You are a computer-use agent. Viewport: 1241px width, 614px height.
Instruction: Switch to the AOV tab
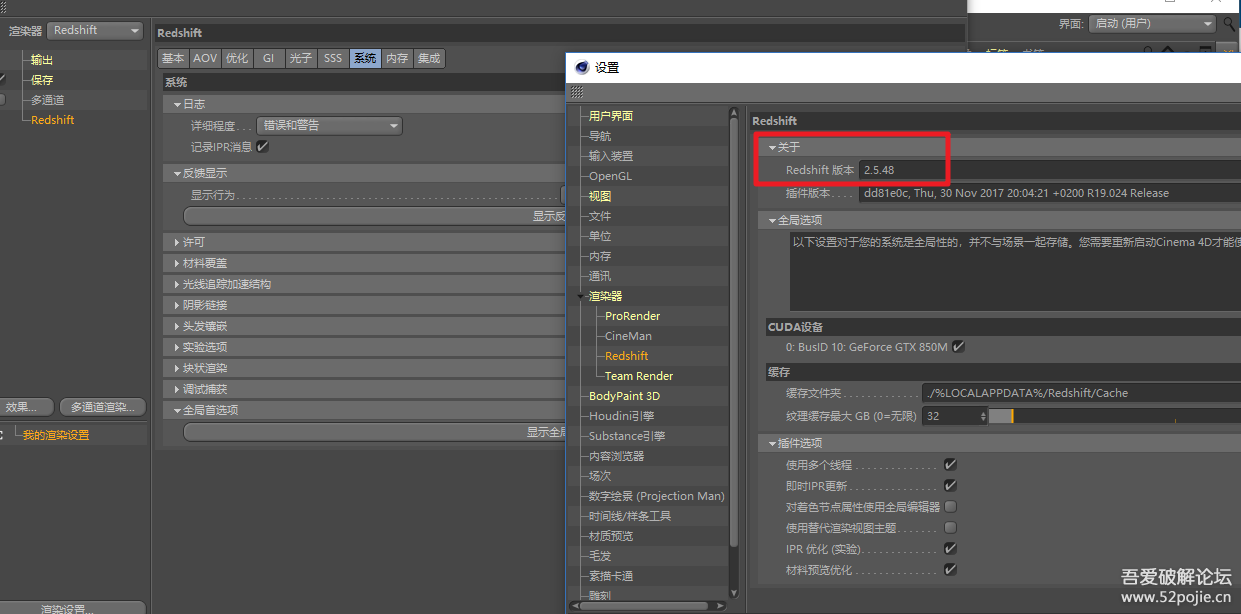[205, 59]
